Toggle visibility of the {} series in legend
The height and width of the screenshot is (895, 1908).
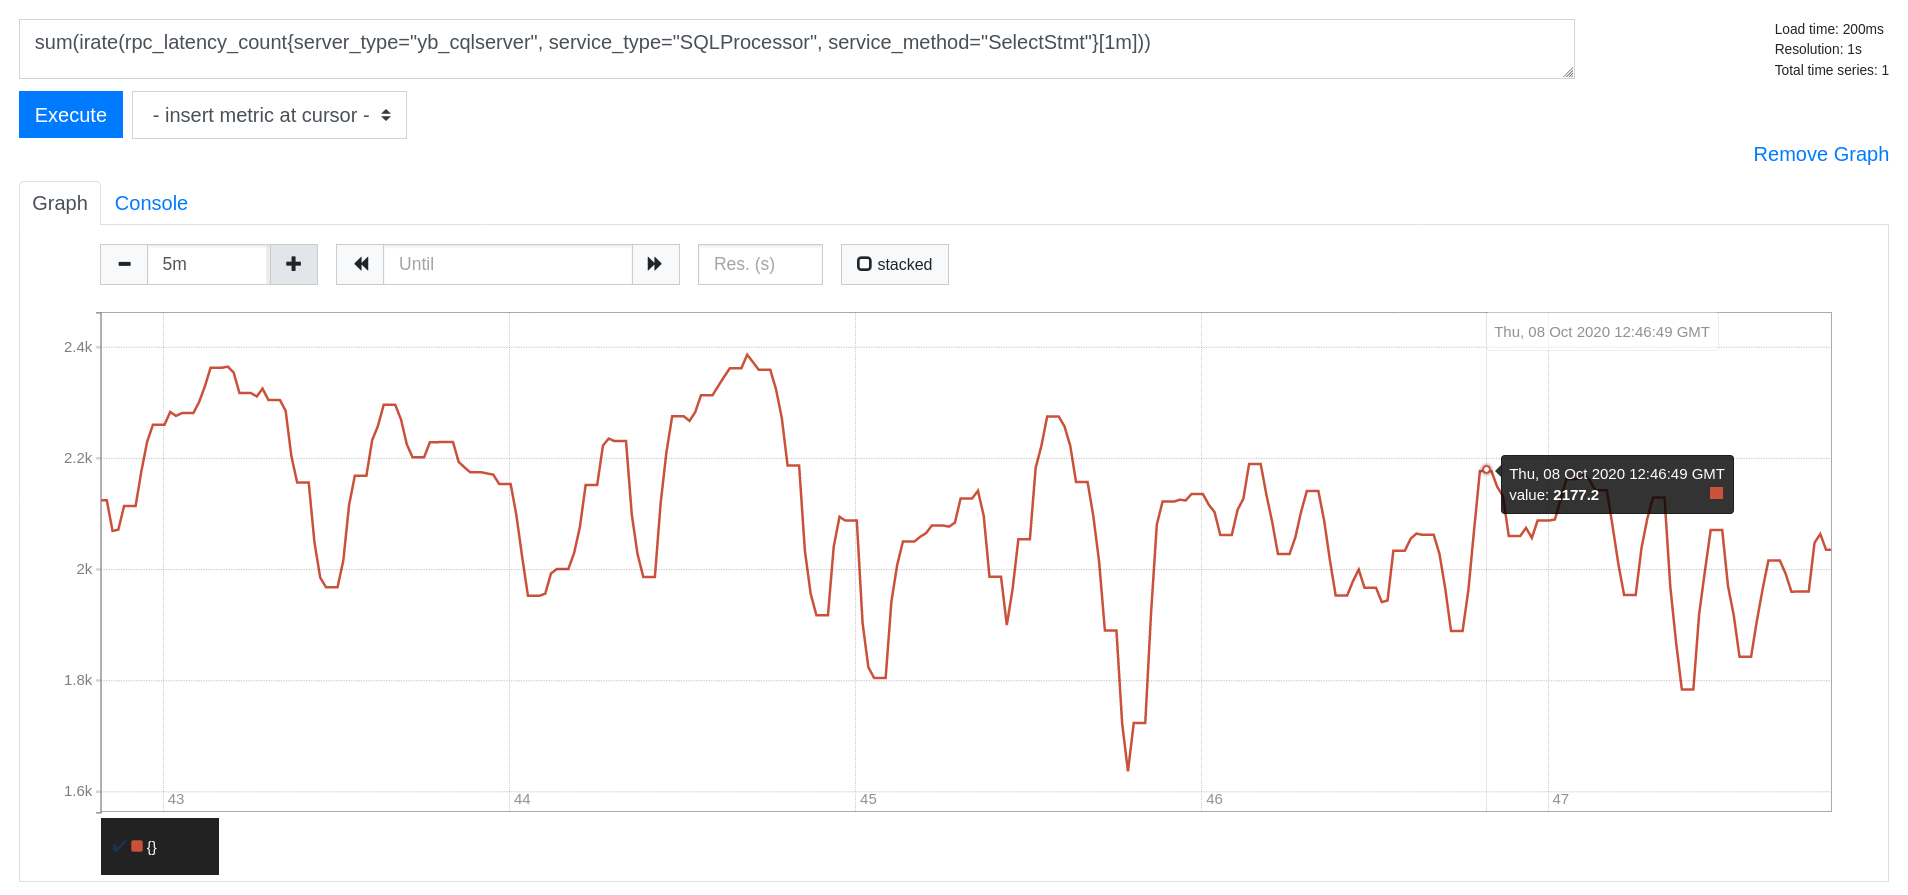click(x=150, y=846)
